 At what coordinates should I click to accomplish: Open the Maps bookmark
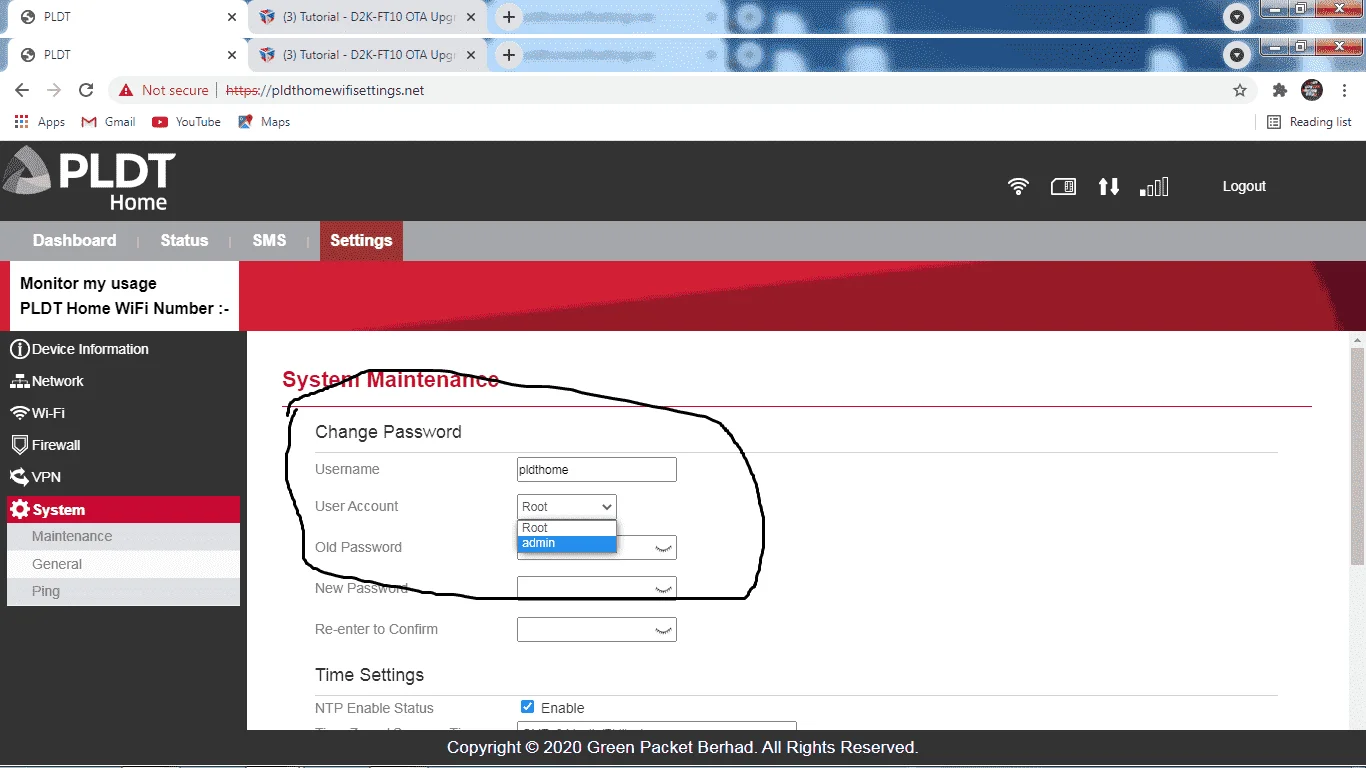pos(264,122)
